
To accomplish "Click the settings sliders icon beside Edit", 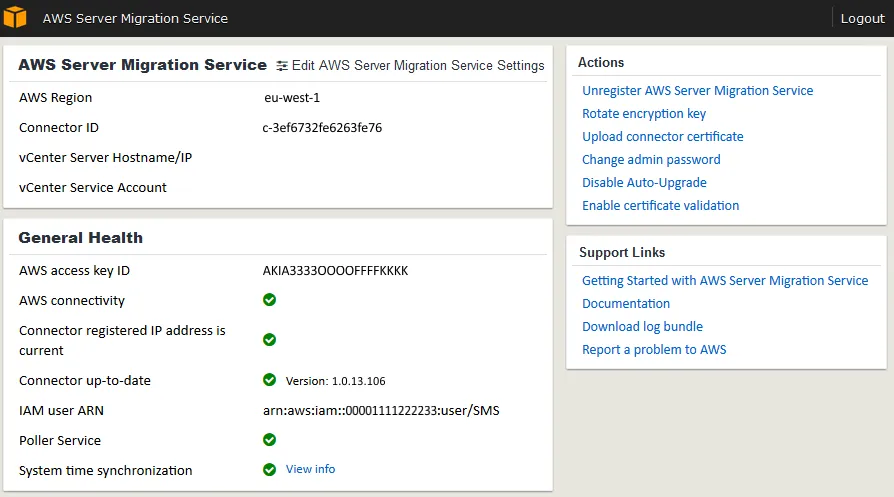I will (282, 65).
